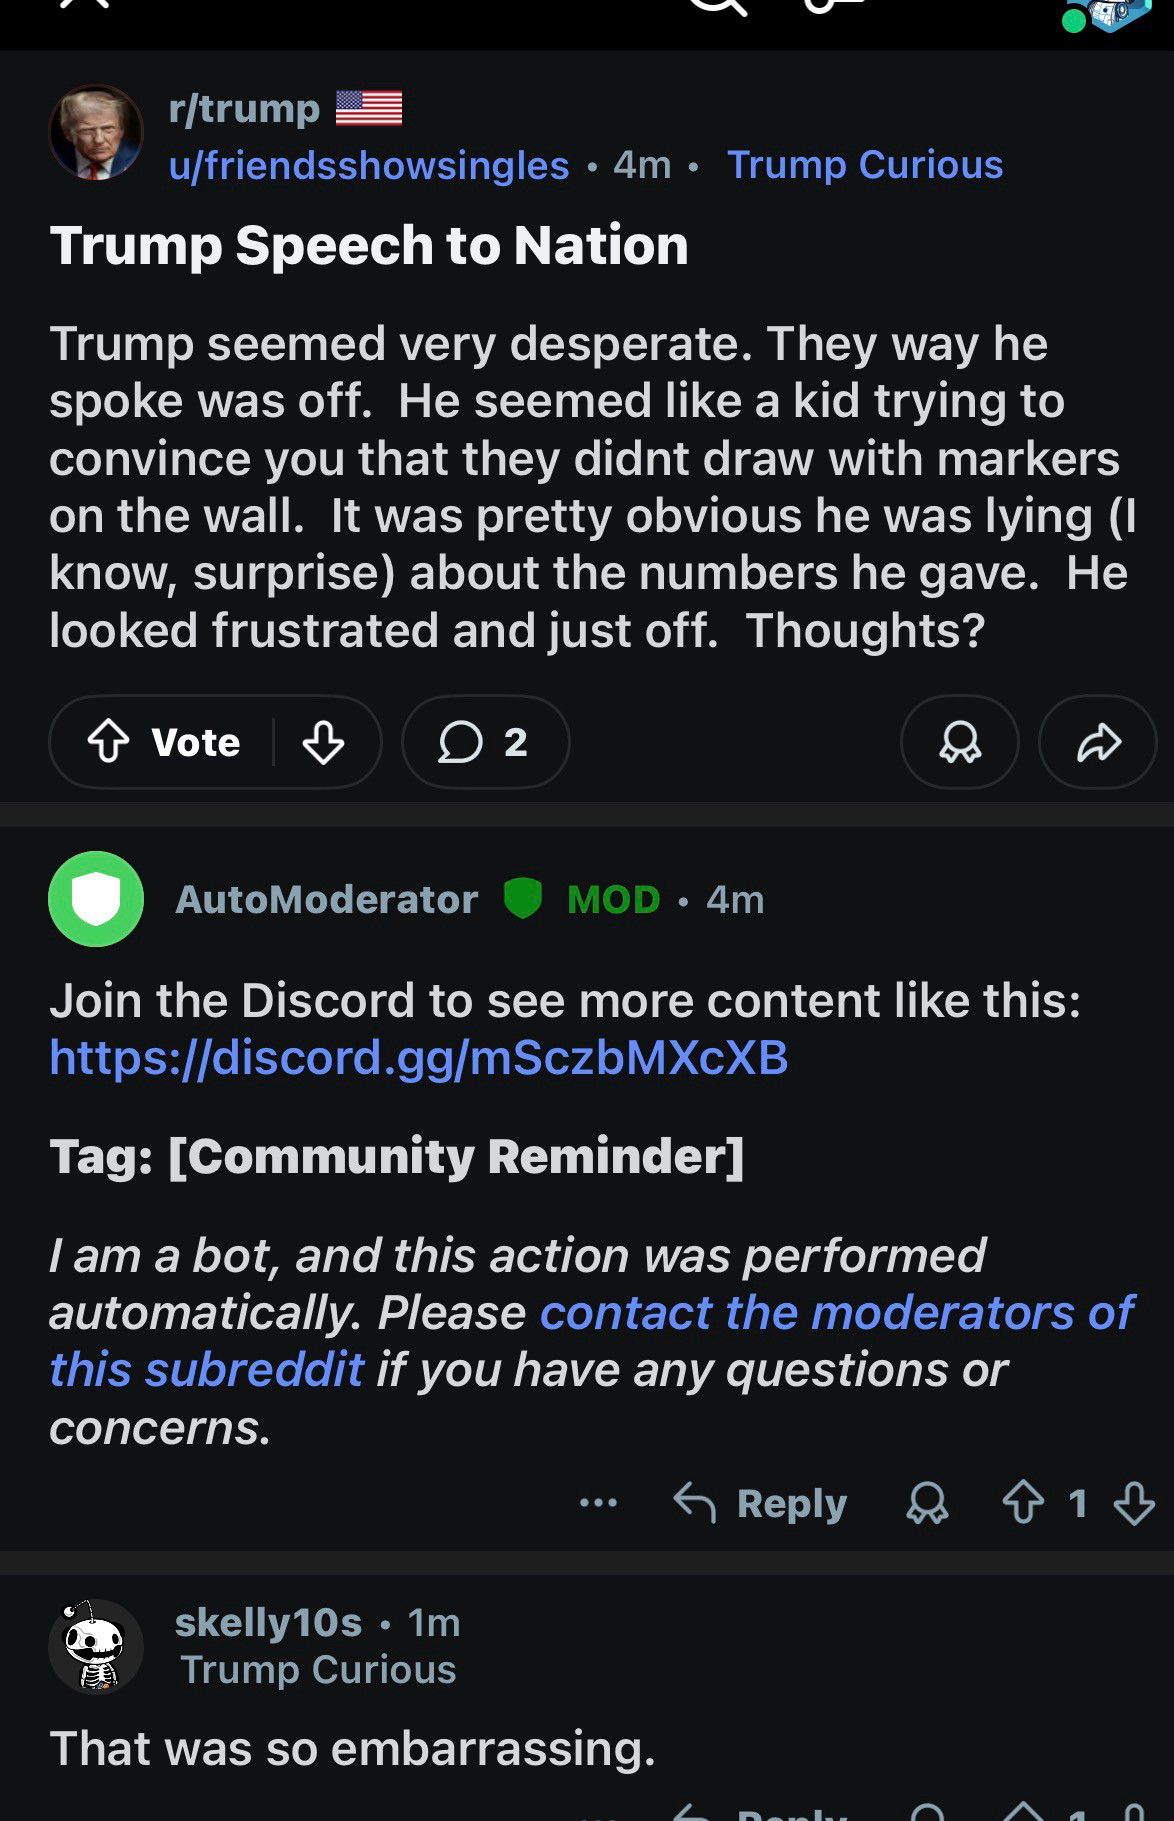1174x1821 pixels.
Task: Open the Discord invite link
Action: [x=418, y=1057]
